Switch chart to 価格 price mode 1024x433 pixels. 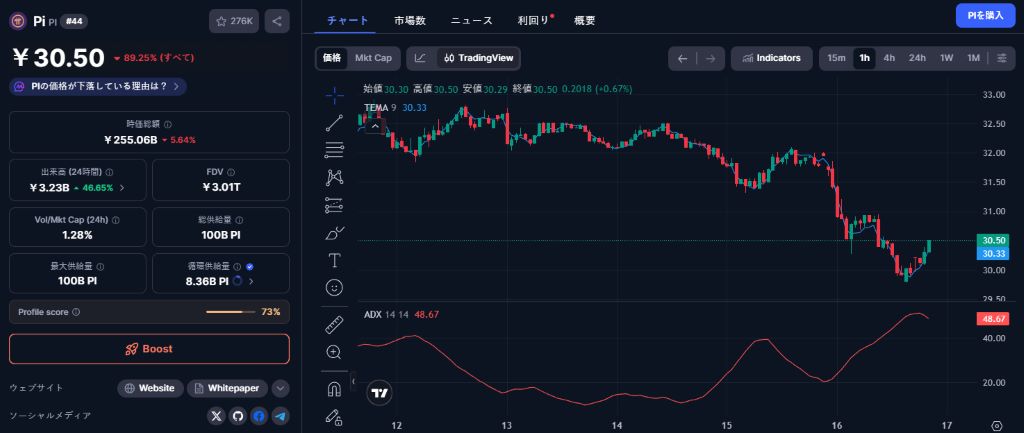(x=332, y=58)
